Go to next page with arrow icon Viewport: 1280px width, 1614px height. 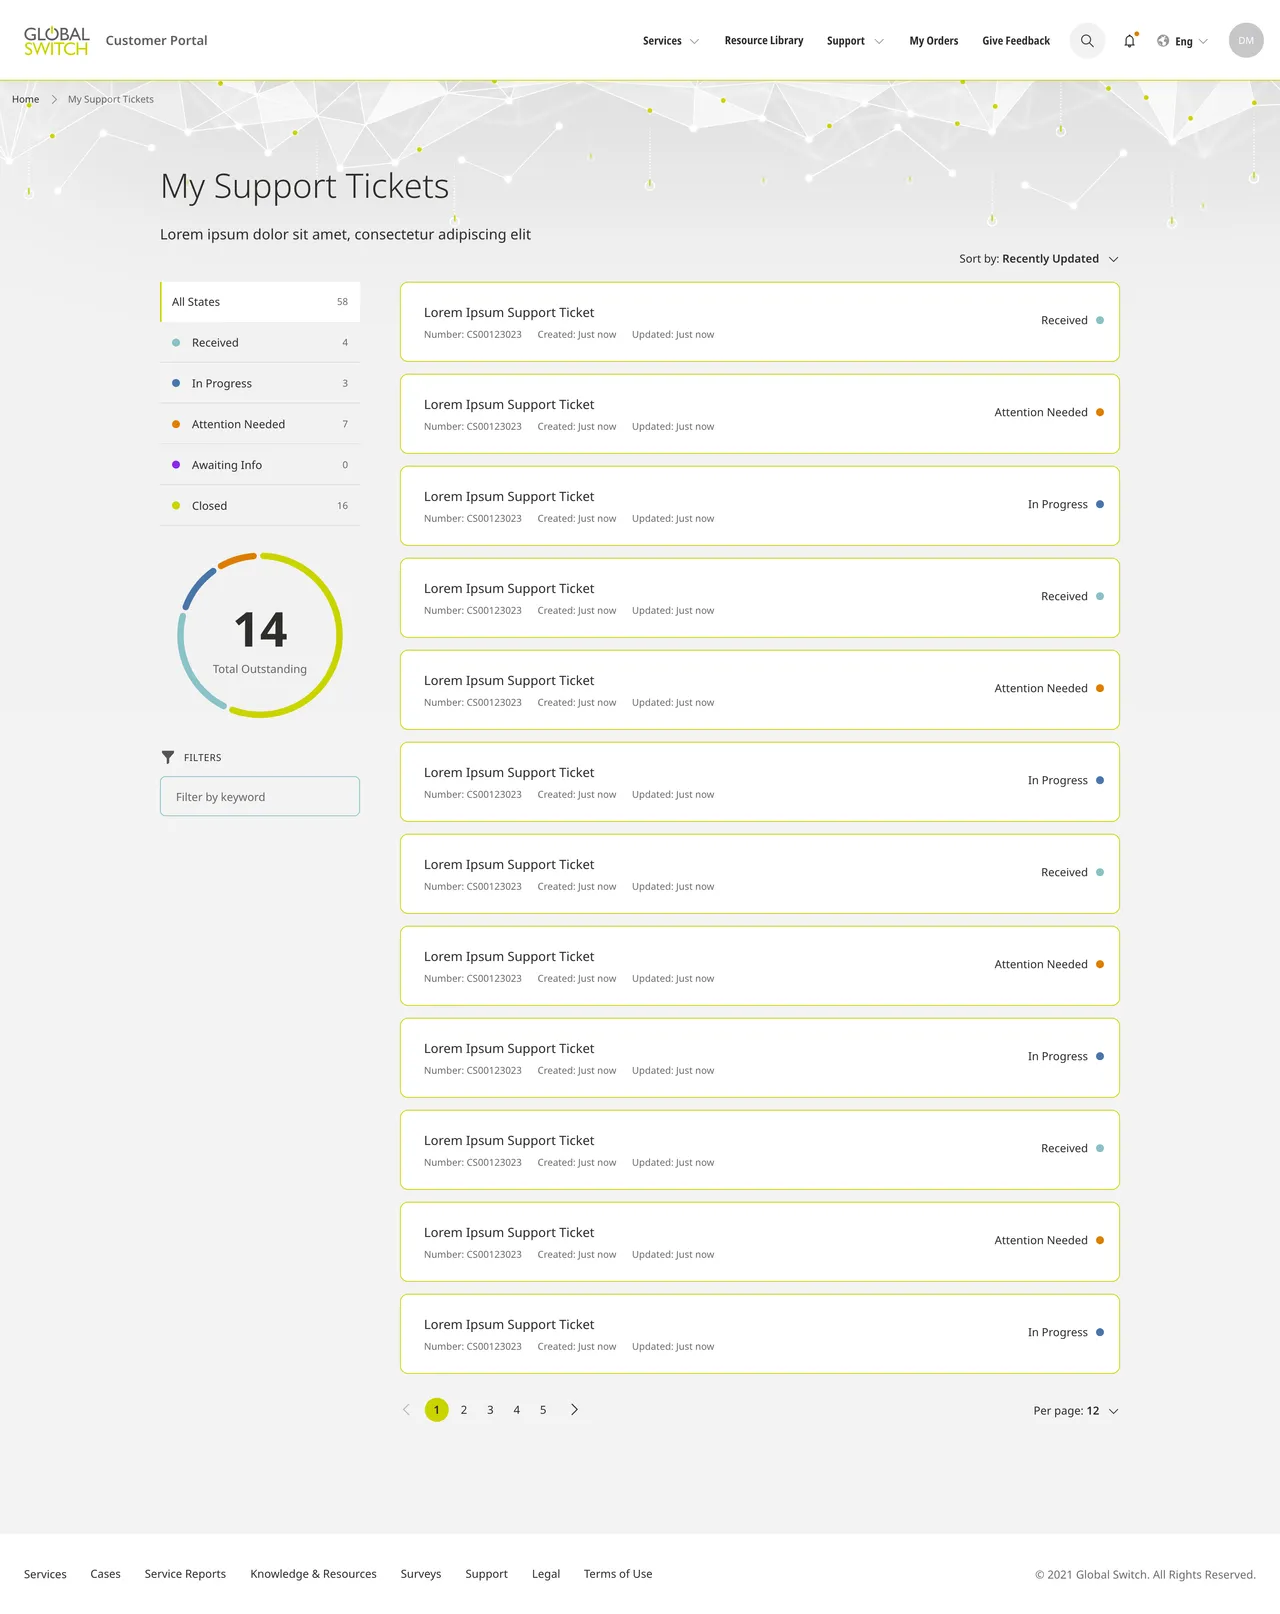pos(574,1409)
